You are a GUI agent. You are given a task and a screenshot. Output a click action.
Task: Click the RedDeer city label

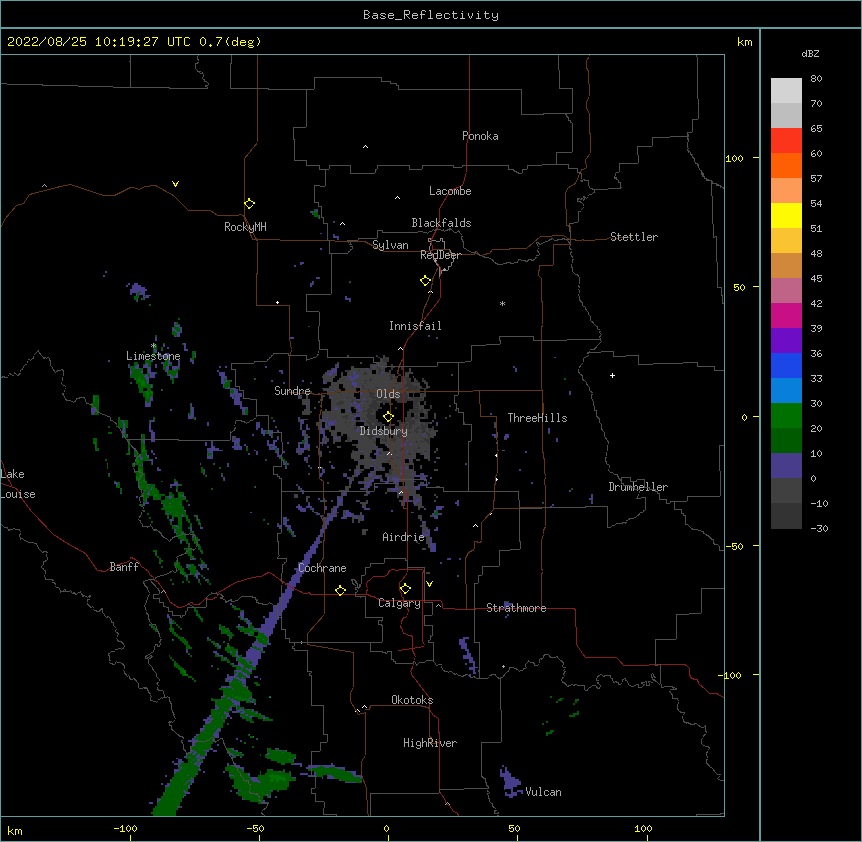pyautogui.click(x=440, y=255)
